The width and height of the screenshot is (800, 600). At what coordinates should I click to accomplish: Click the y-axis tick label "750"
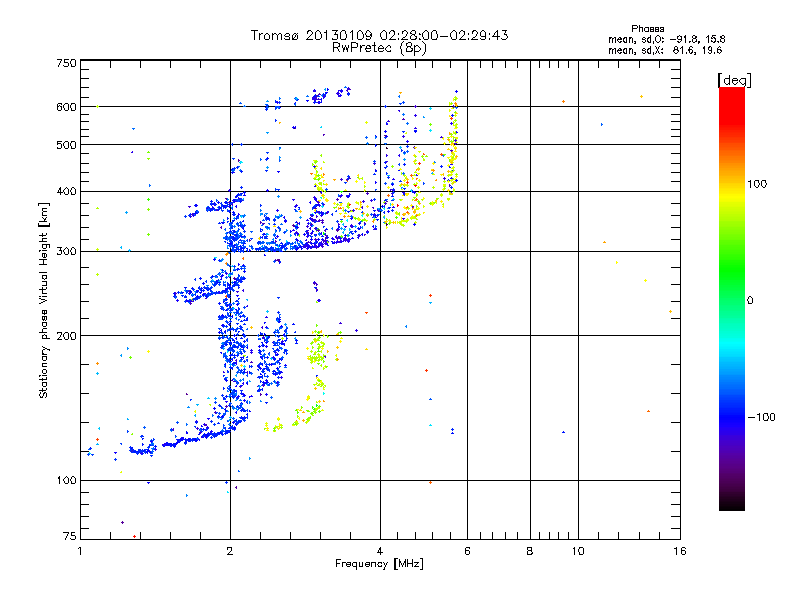[66, 63]
